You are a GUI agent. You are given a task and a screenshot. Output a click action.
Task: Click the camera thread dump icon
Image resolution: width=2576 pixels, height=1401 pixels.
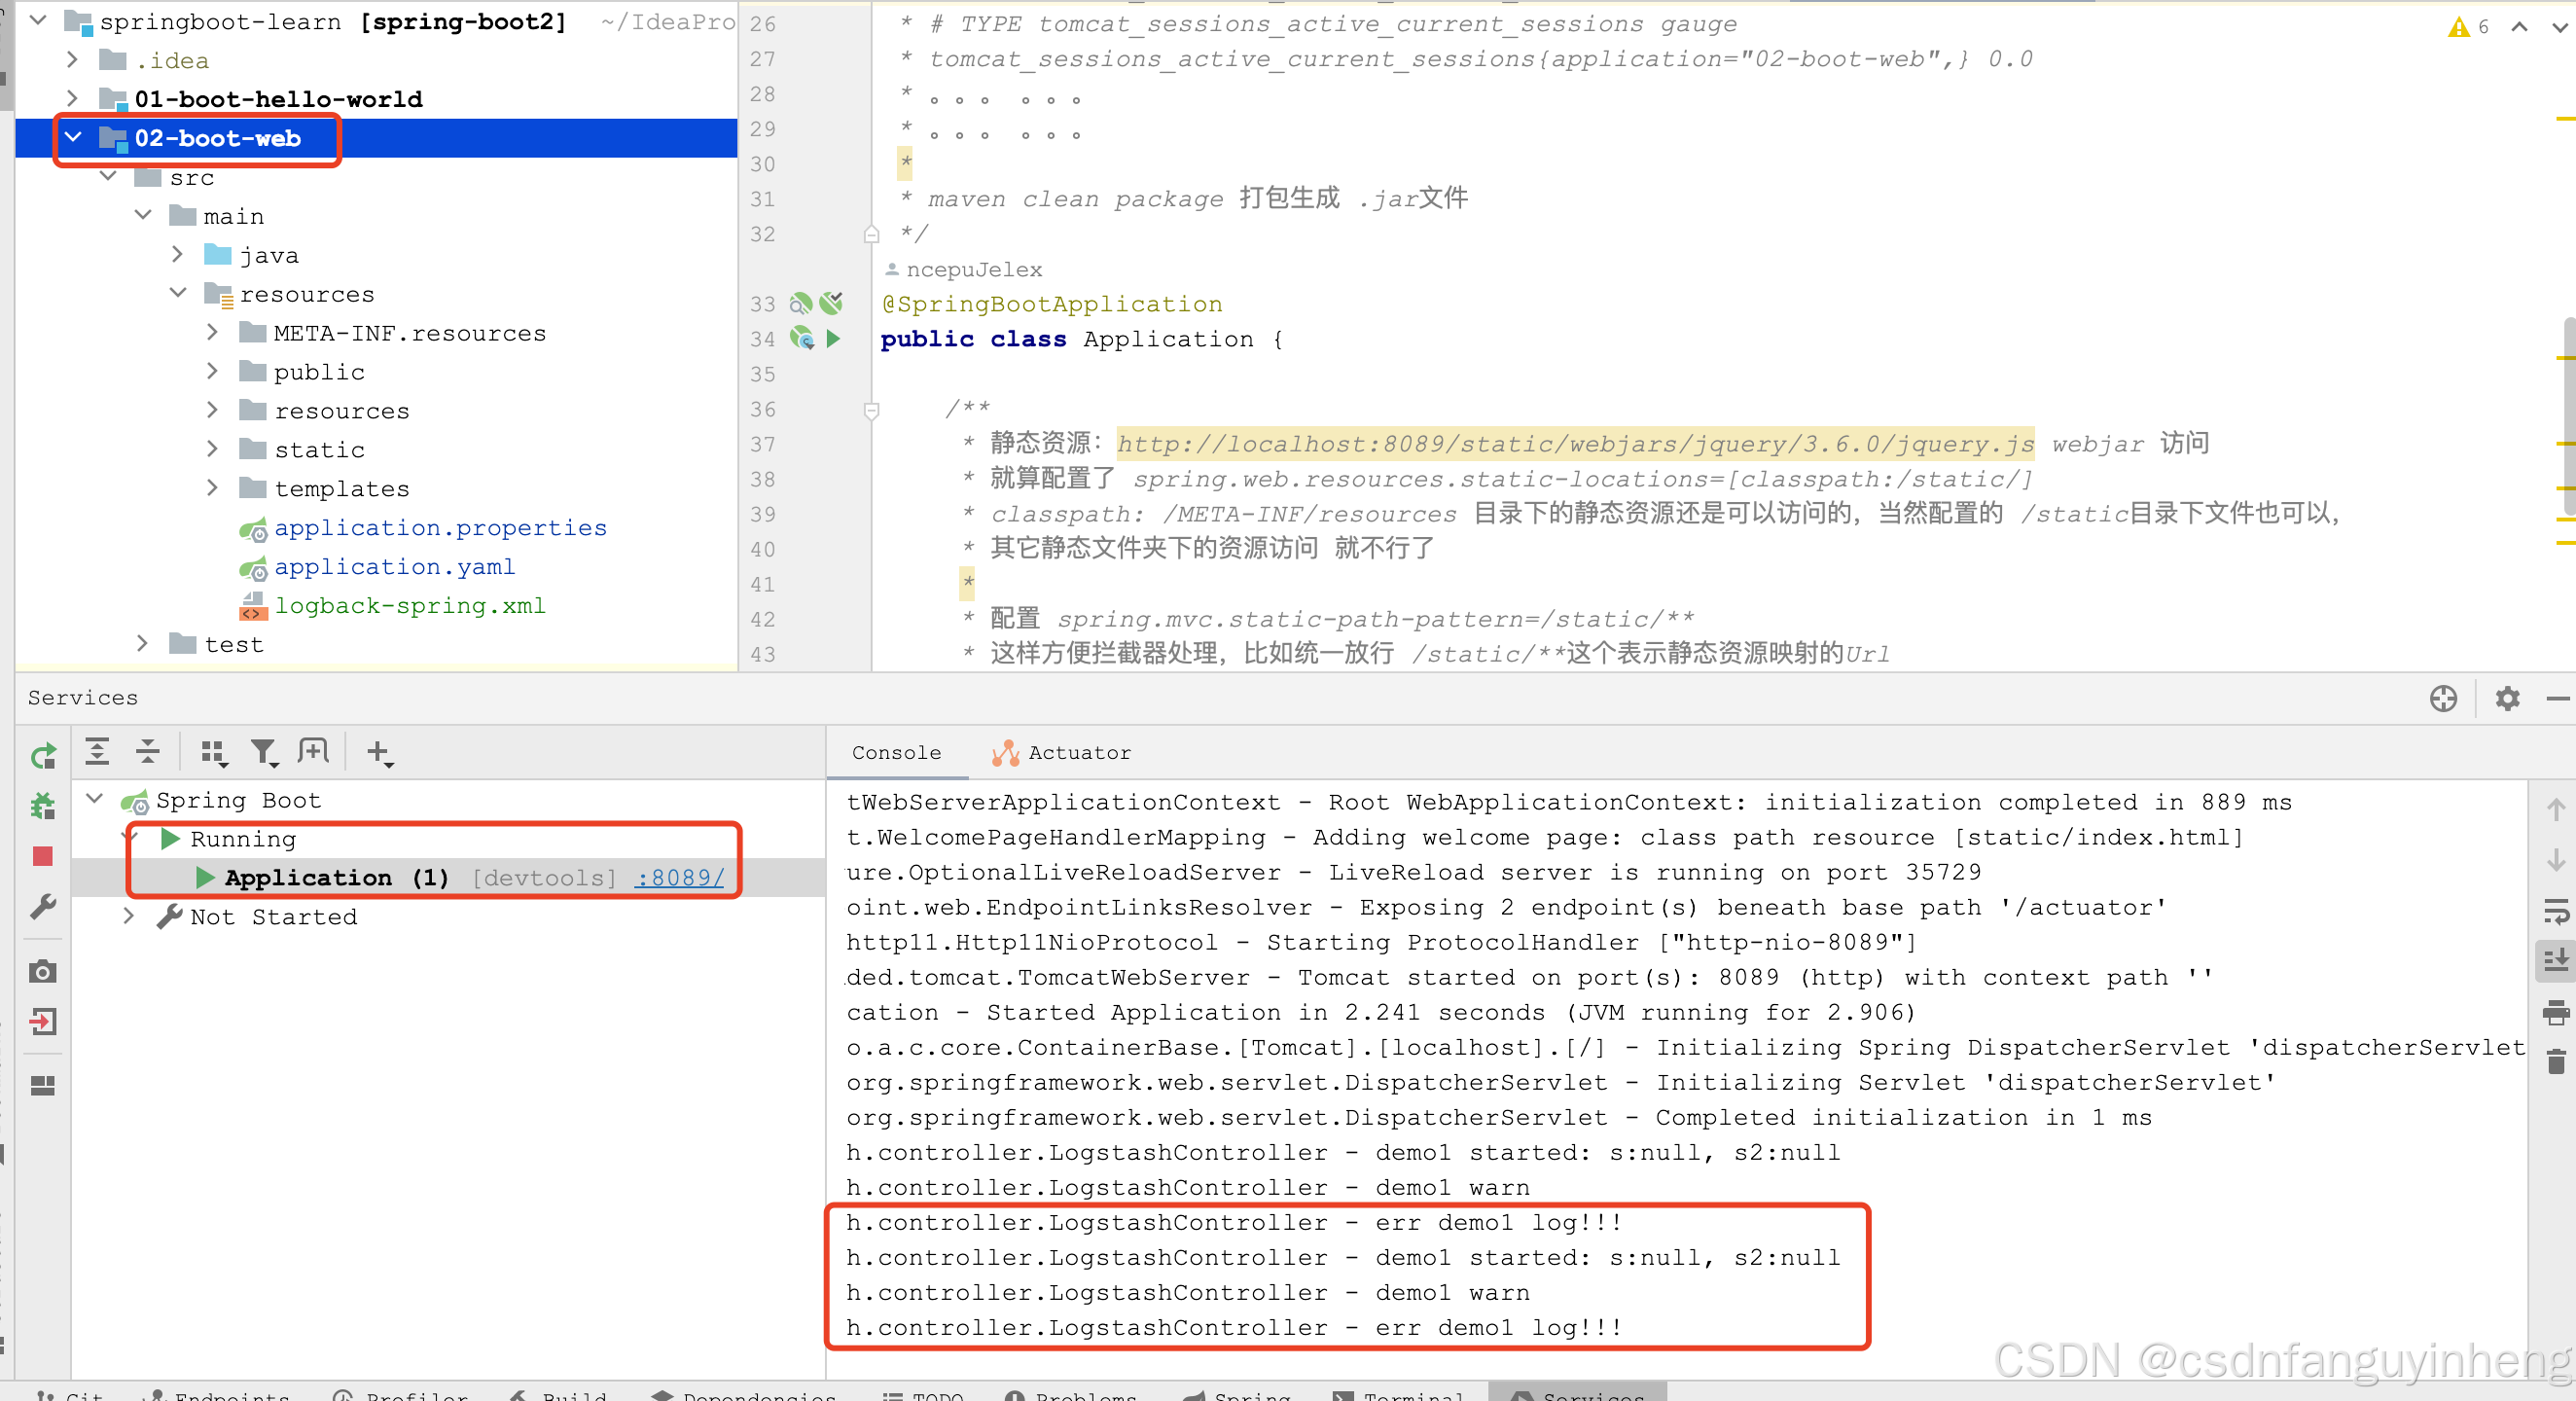43,972
